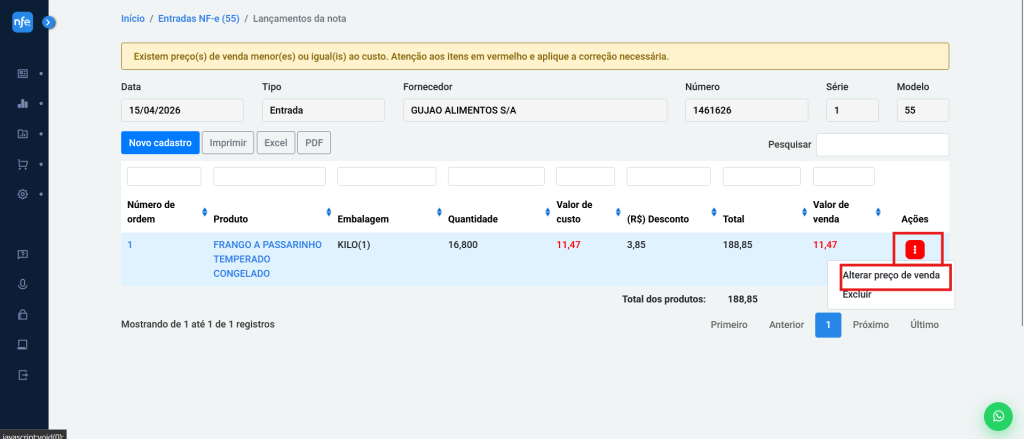Image resolution: width=1024 pixels, height=439 pixels.
Task: Click the Pesquisar search input field
Action: tap(882, 144)
